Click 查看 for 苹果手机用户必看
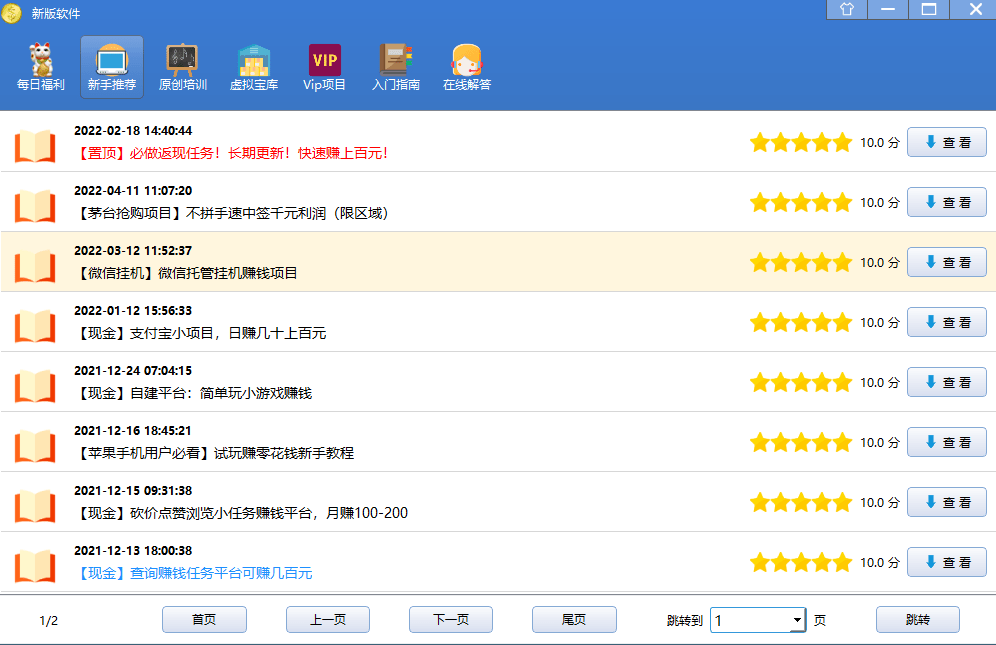Screen dimensions: 996x645 click(946, 442)
